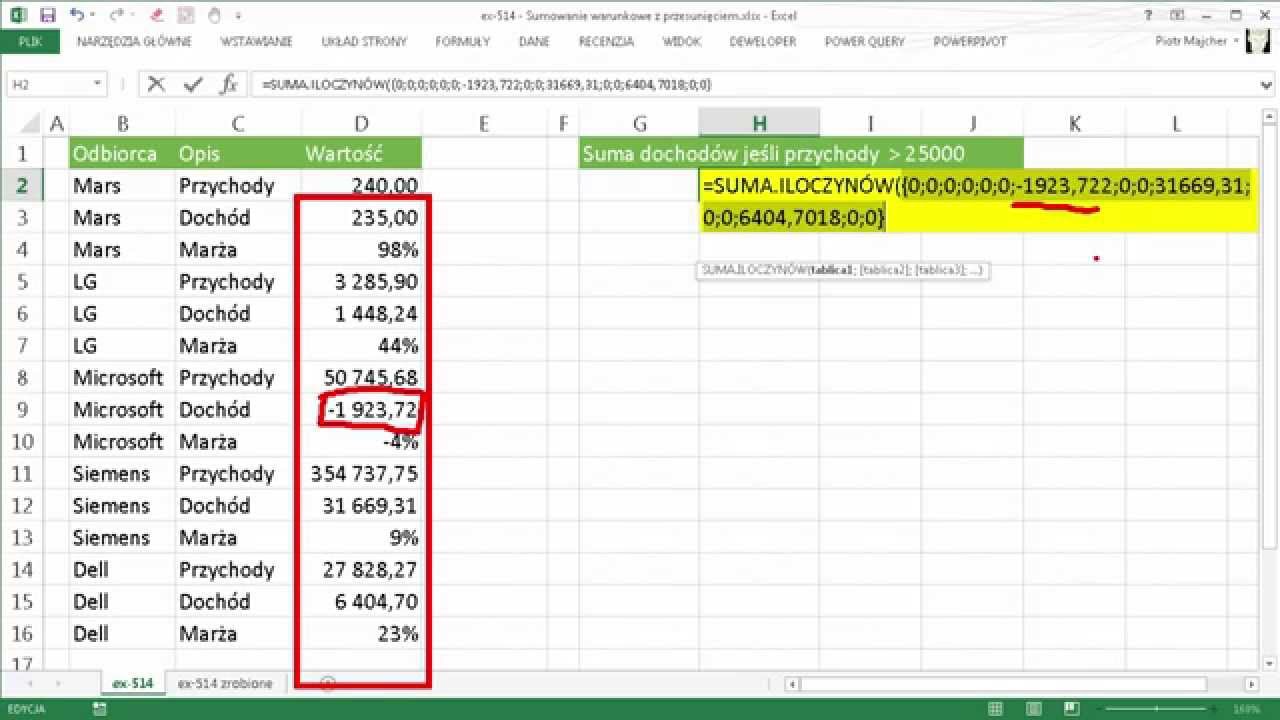
Task: Open the PLIK file tab
Action: pyautogui.click(x=29, y=41)
